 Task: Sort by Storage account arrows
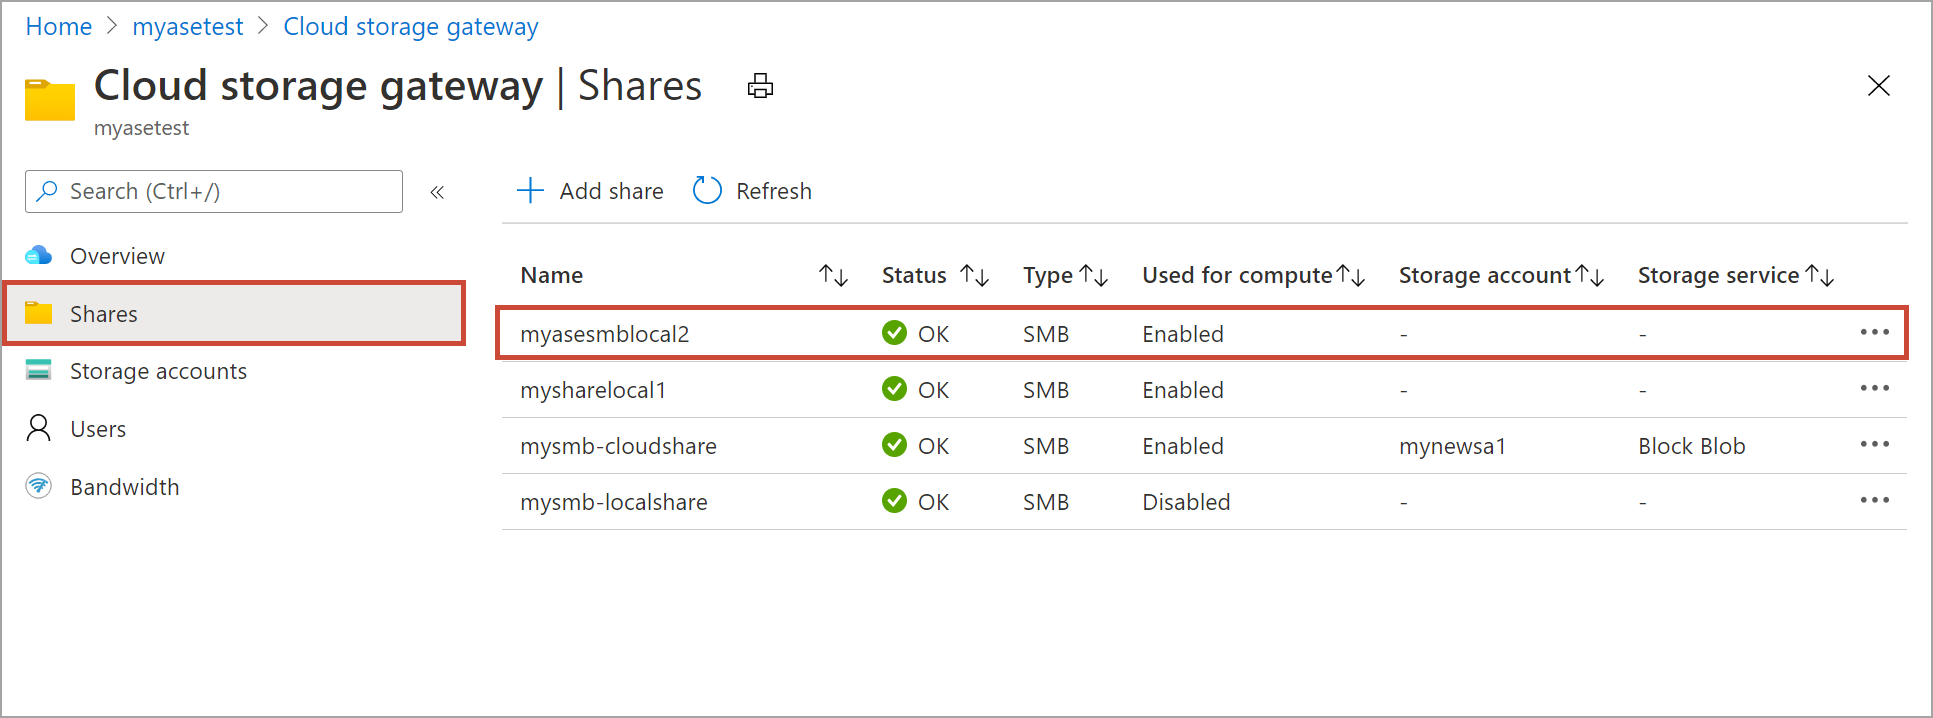coord(1590,275)
